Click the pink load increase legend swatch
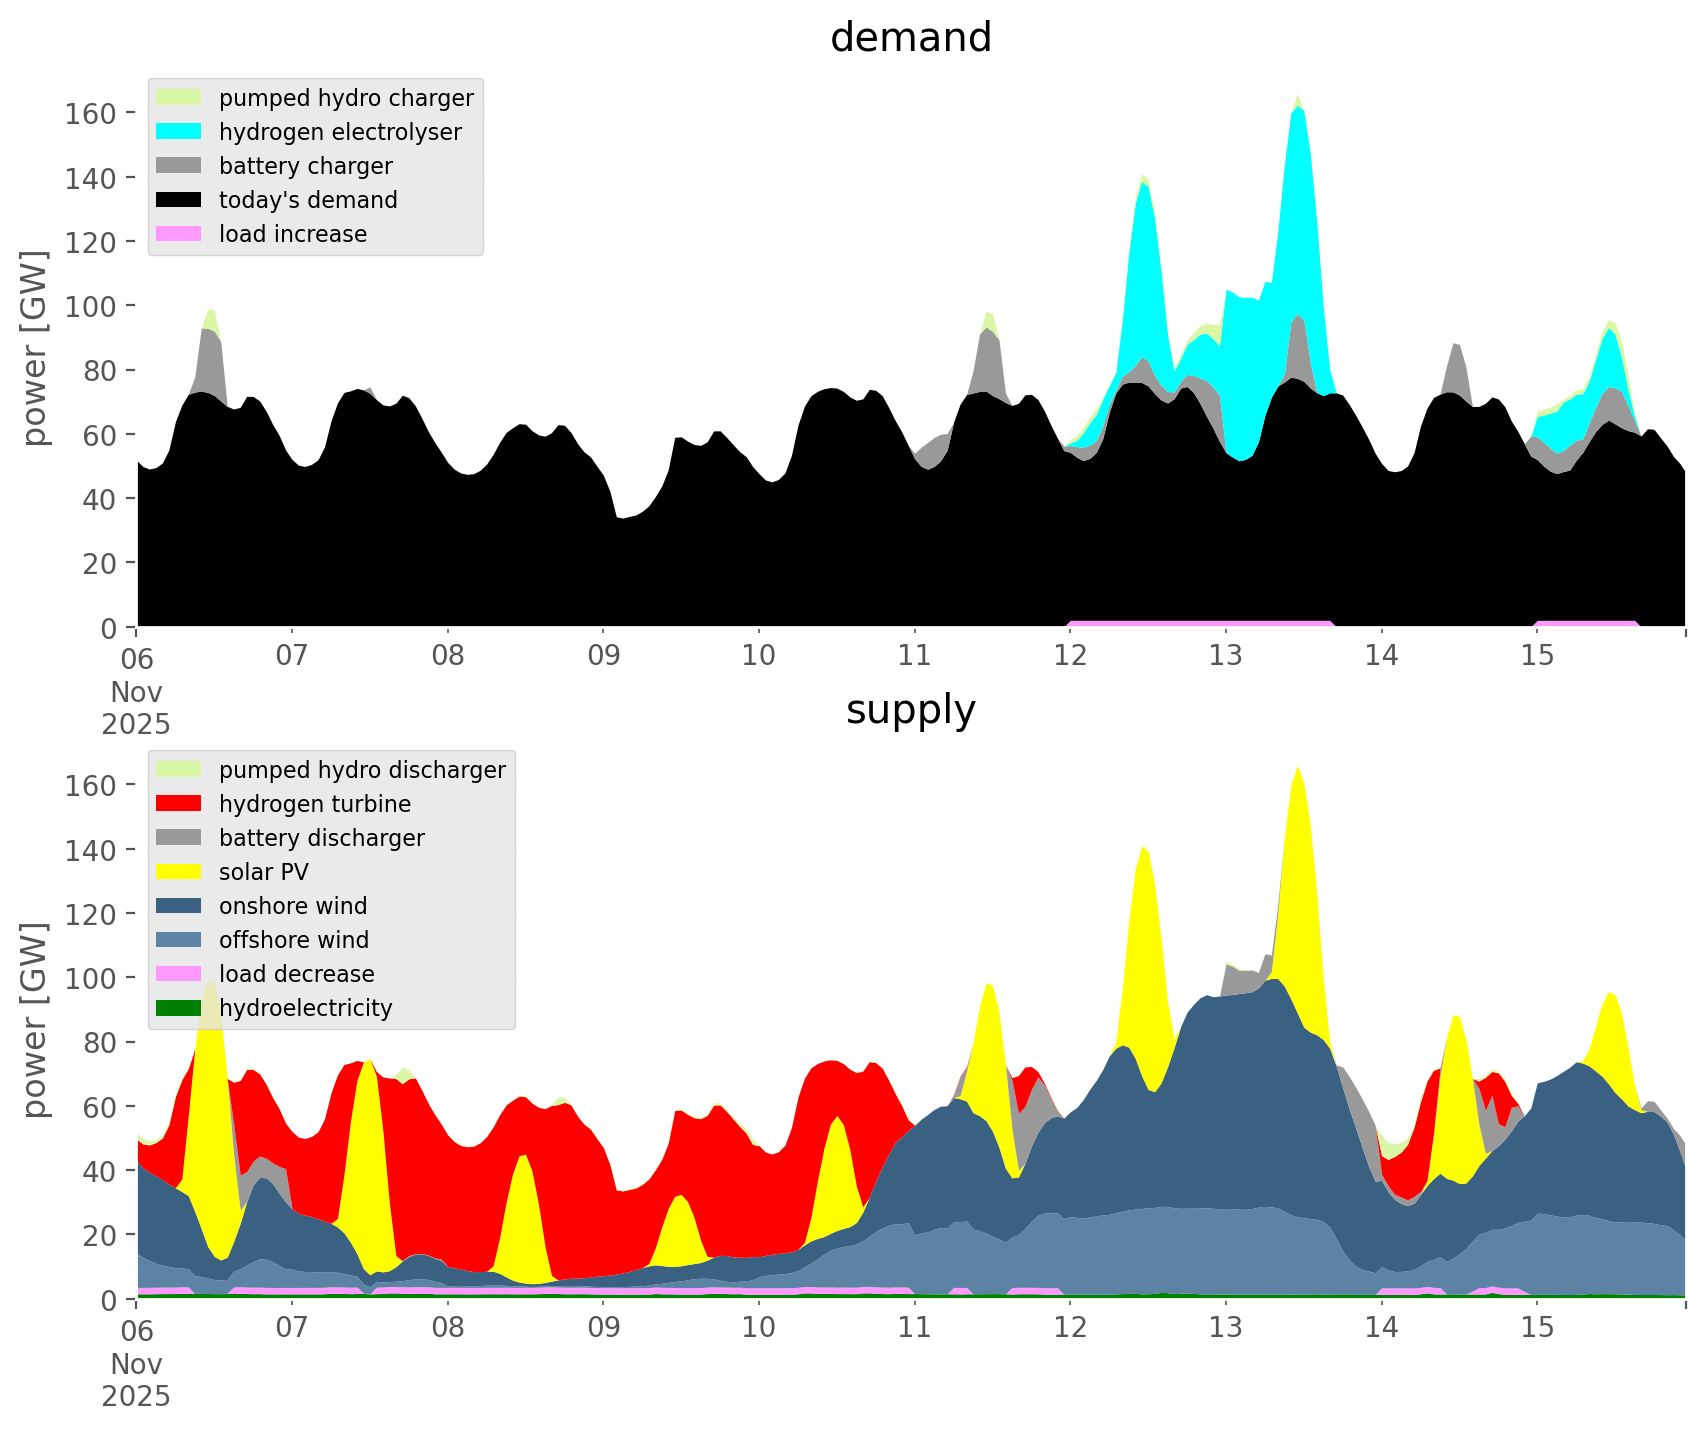1706x1431 pixels. tap(179, 234)
